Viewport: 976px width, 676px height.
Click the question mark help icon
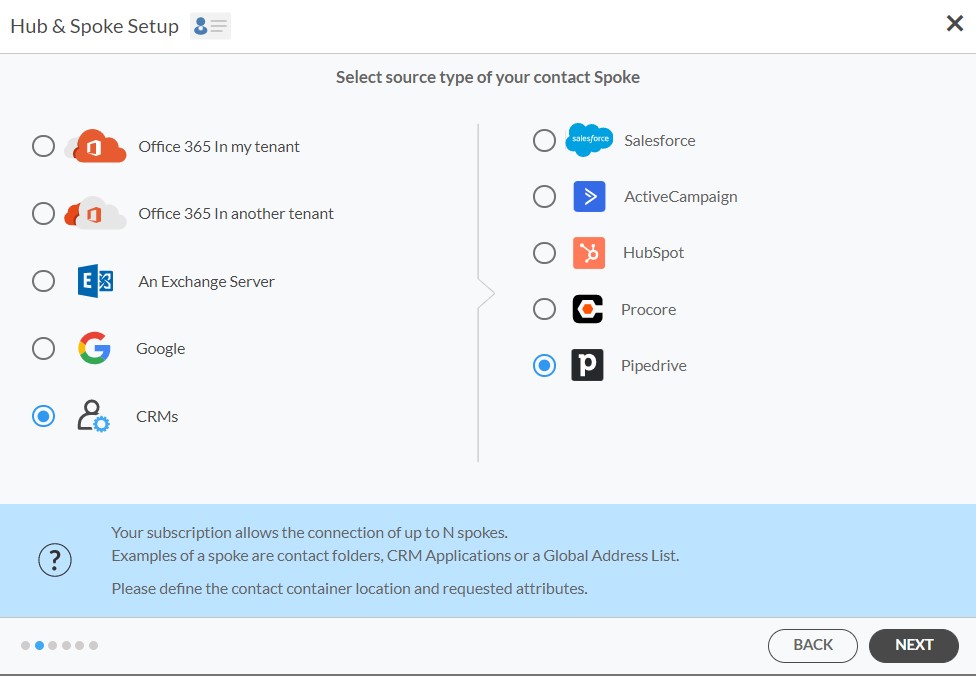pyautogui.click(x=55, y=560)
